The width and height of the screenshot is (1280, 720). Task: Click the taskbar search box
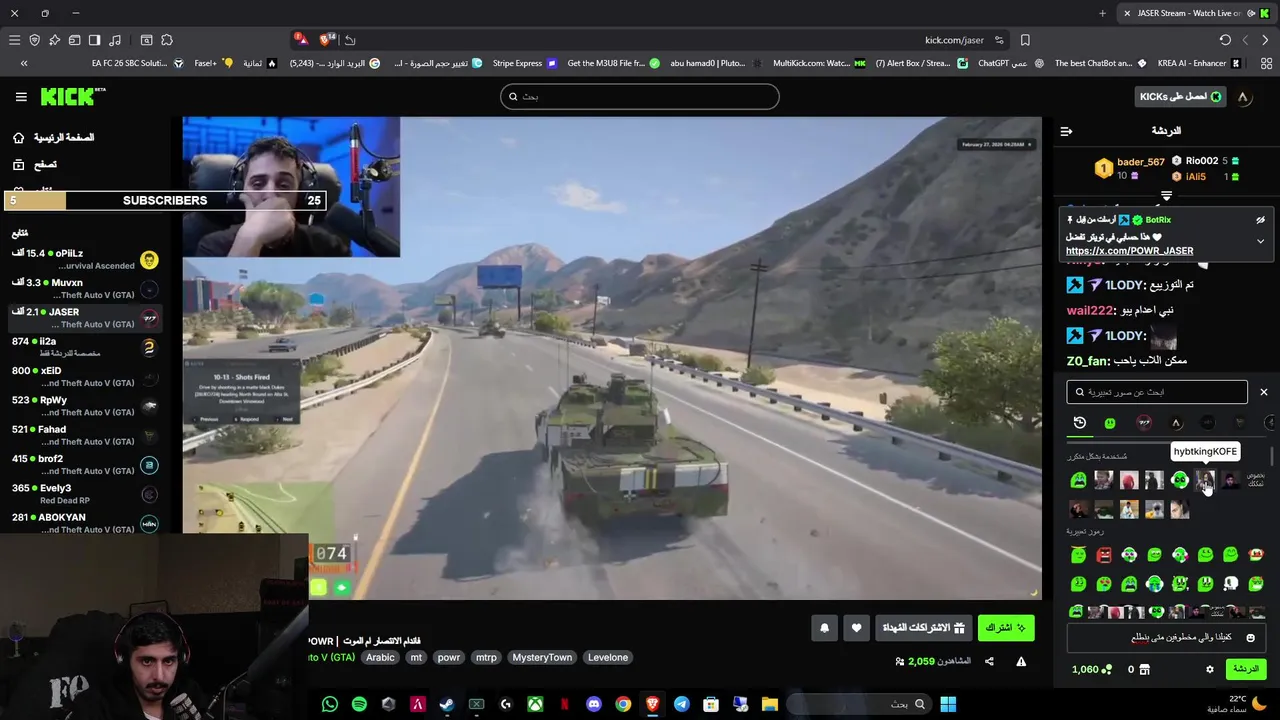pos(860,704)
